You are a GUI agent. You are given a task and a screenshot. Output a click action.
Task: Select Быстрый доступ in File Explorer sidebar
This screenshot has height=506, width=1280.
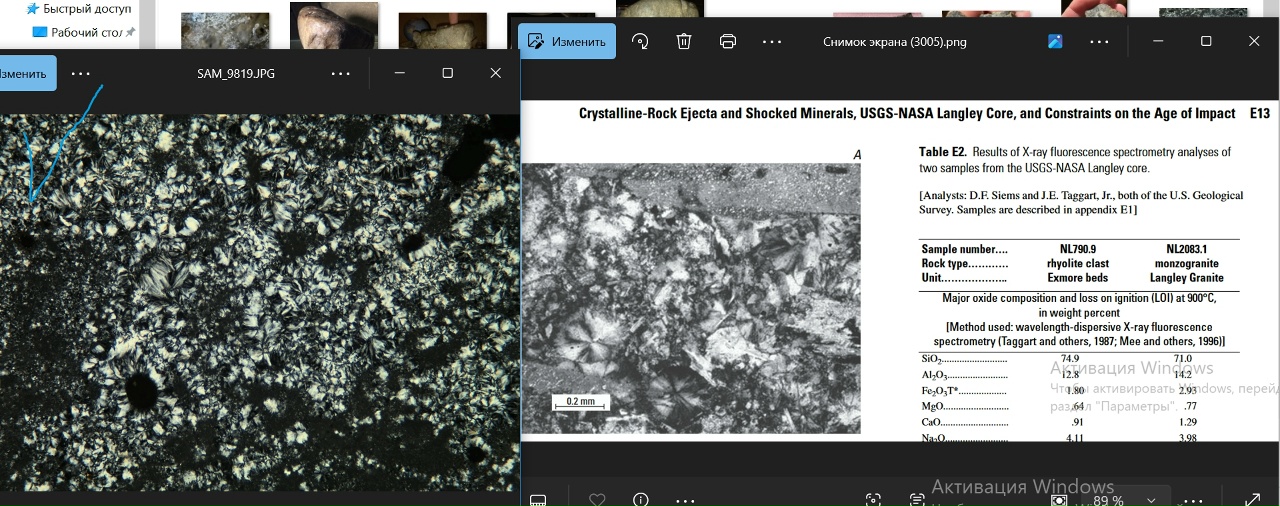click(86, 9)
